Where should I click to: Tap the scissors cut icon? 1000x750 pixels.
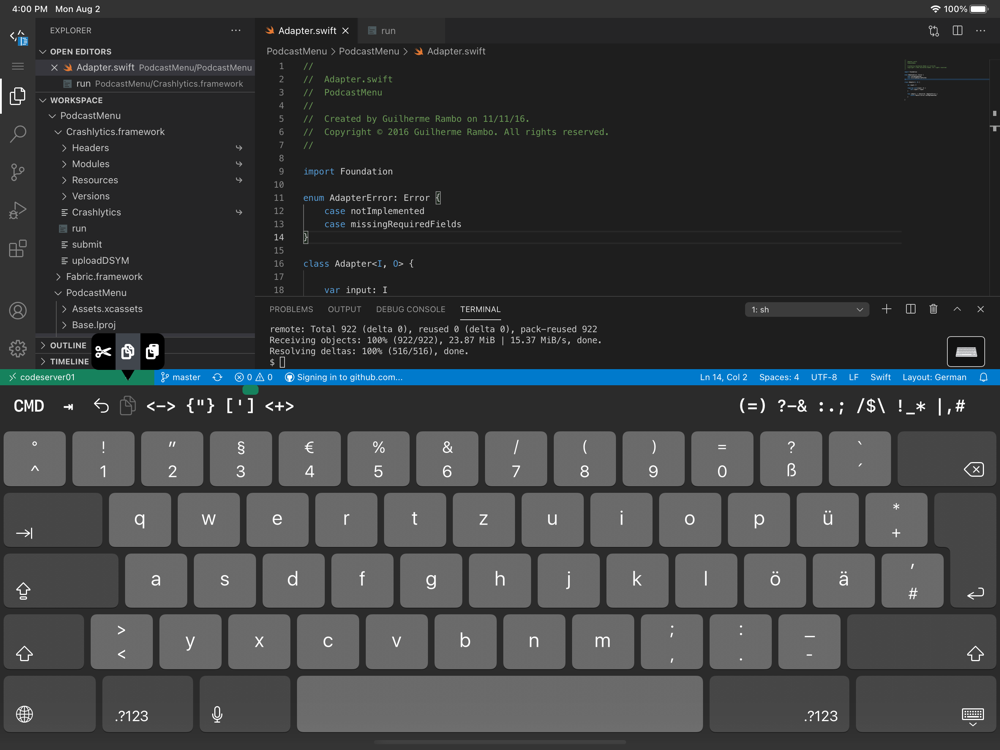pyautogui.click(x=103, y=351)
